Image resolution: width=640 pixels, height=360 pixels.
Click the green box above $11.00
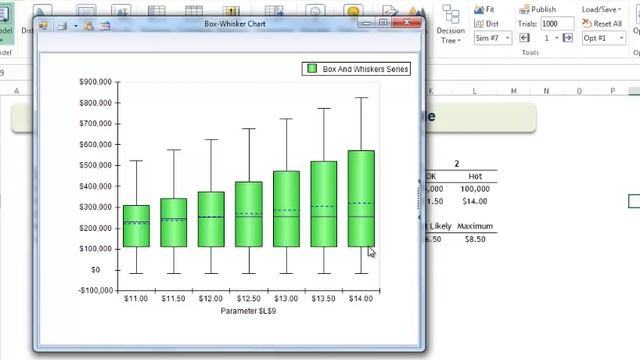(136, 226)
